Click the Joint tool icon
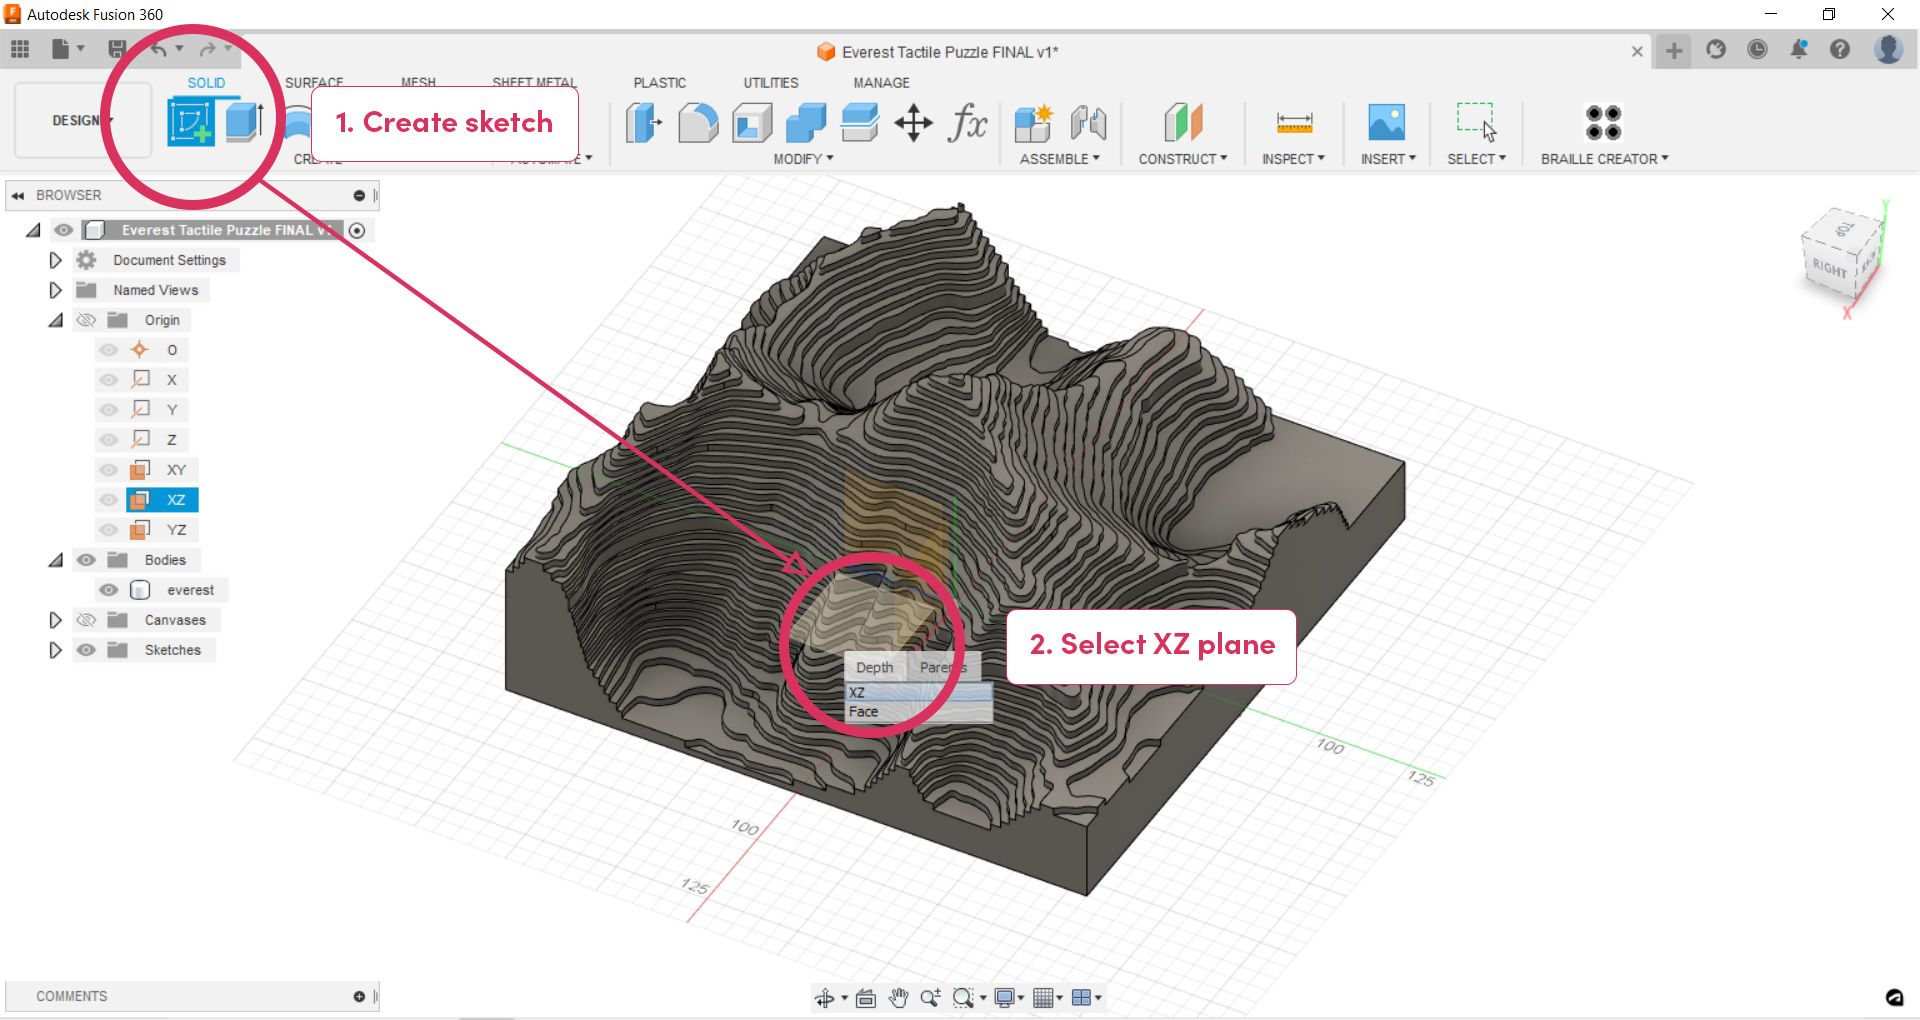 pos(1088,123)
